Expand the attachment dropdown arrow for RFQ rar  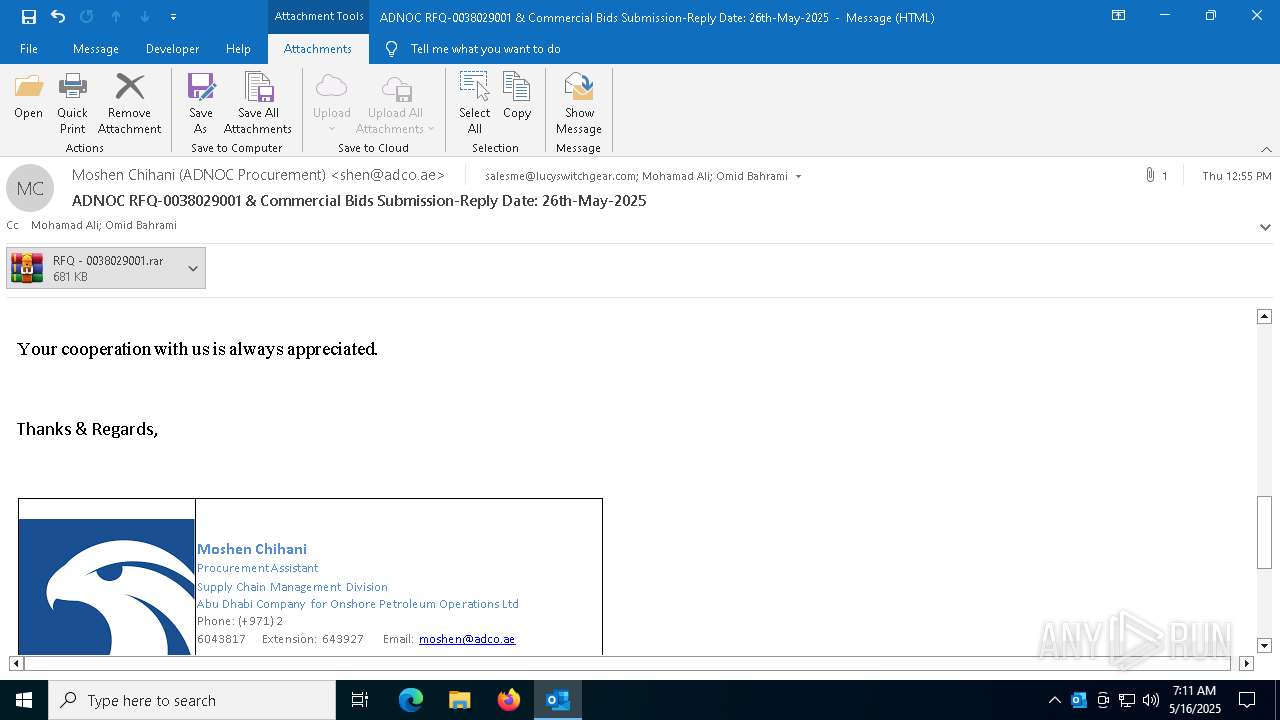point(193,268)
